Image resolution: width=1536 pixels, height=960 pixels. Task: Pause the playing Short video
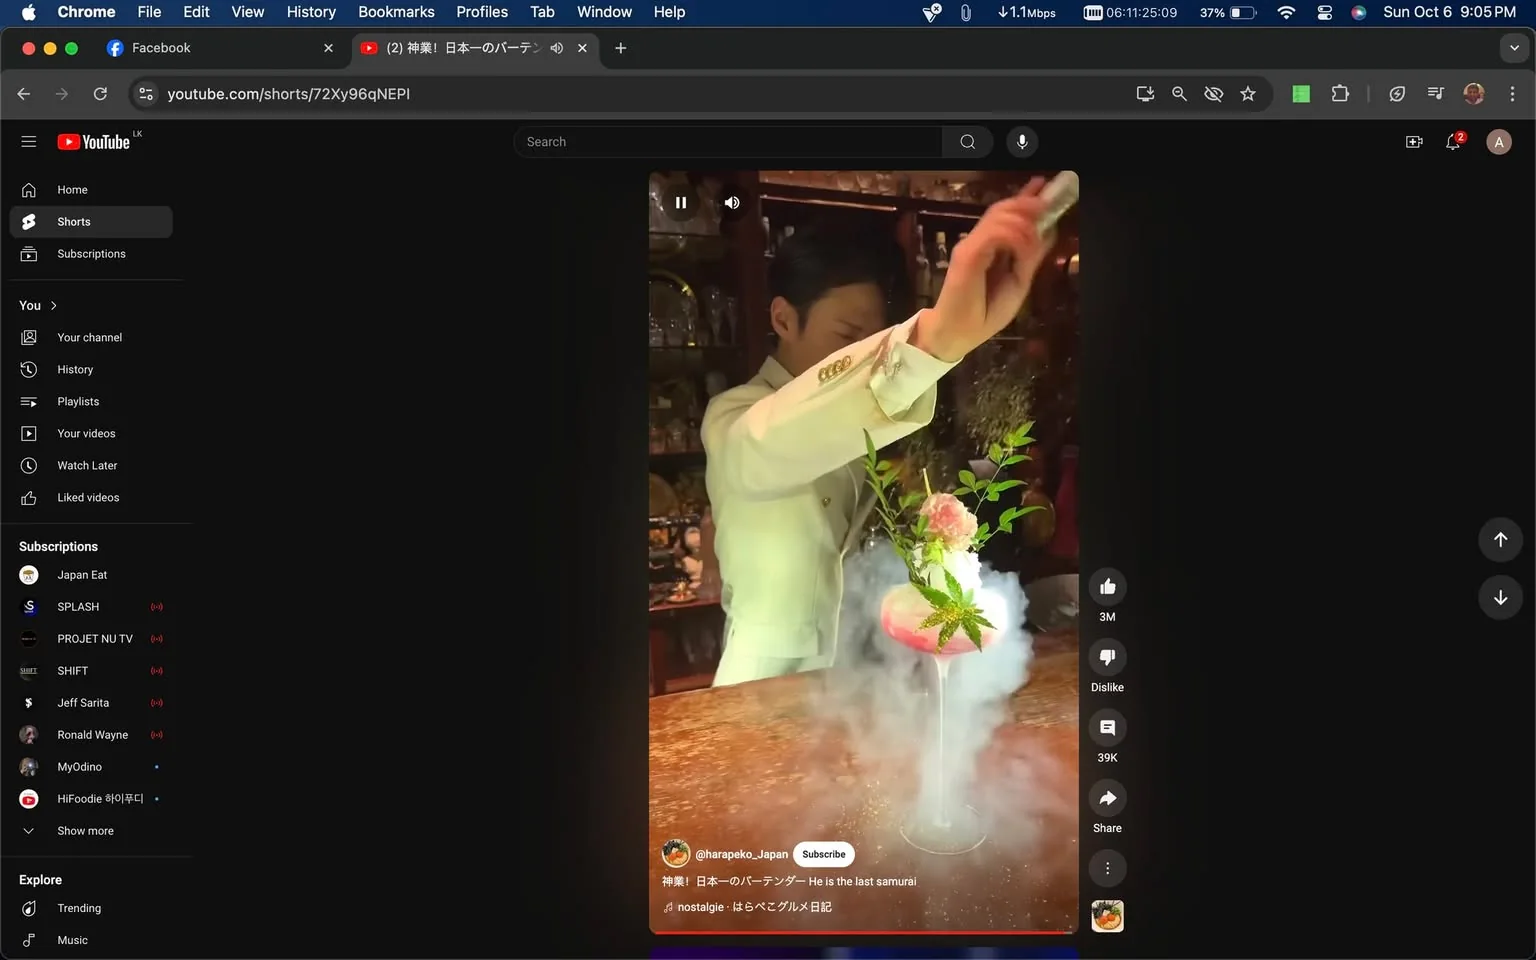[681, 202]
